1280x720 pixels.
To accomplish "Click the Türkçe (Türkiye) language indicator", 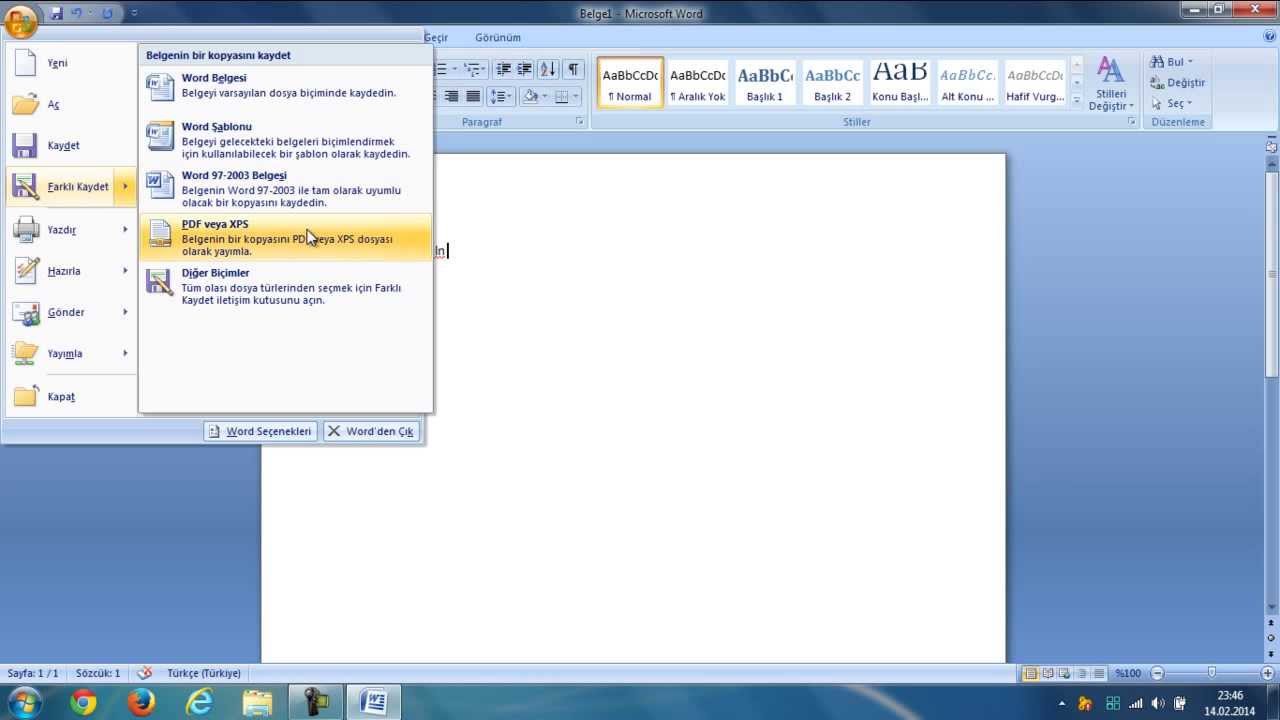I will tap(204, 674).
